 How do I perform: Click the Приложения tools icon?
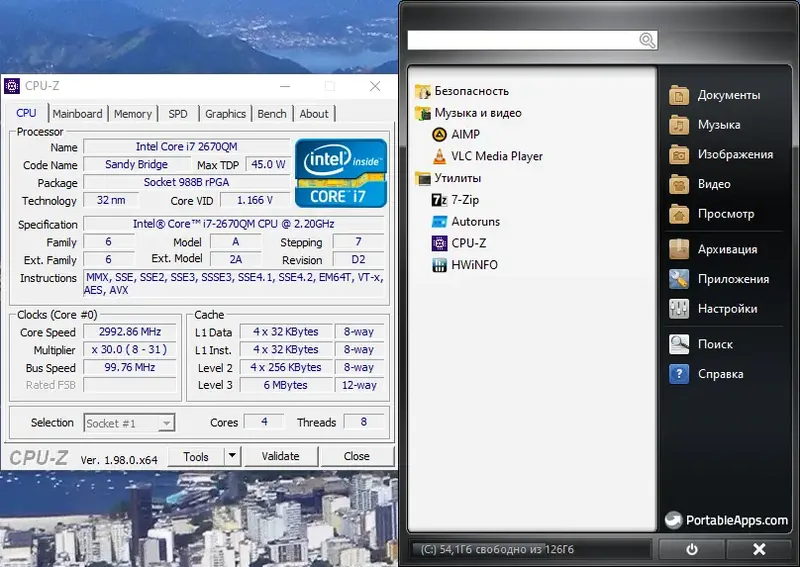(679, 279)
